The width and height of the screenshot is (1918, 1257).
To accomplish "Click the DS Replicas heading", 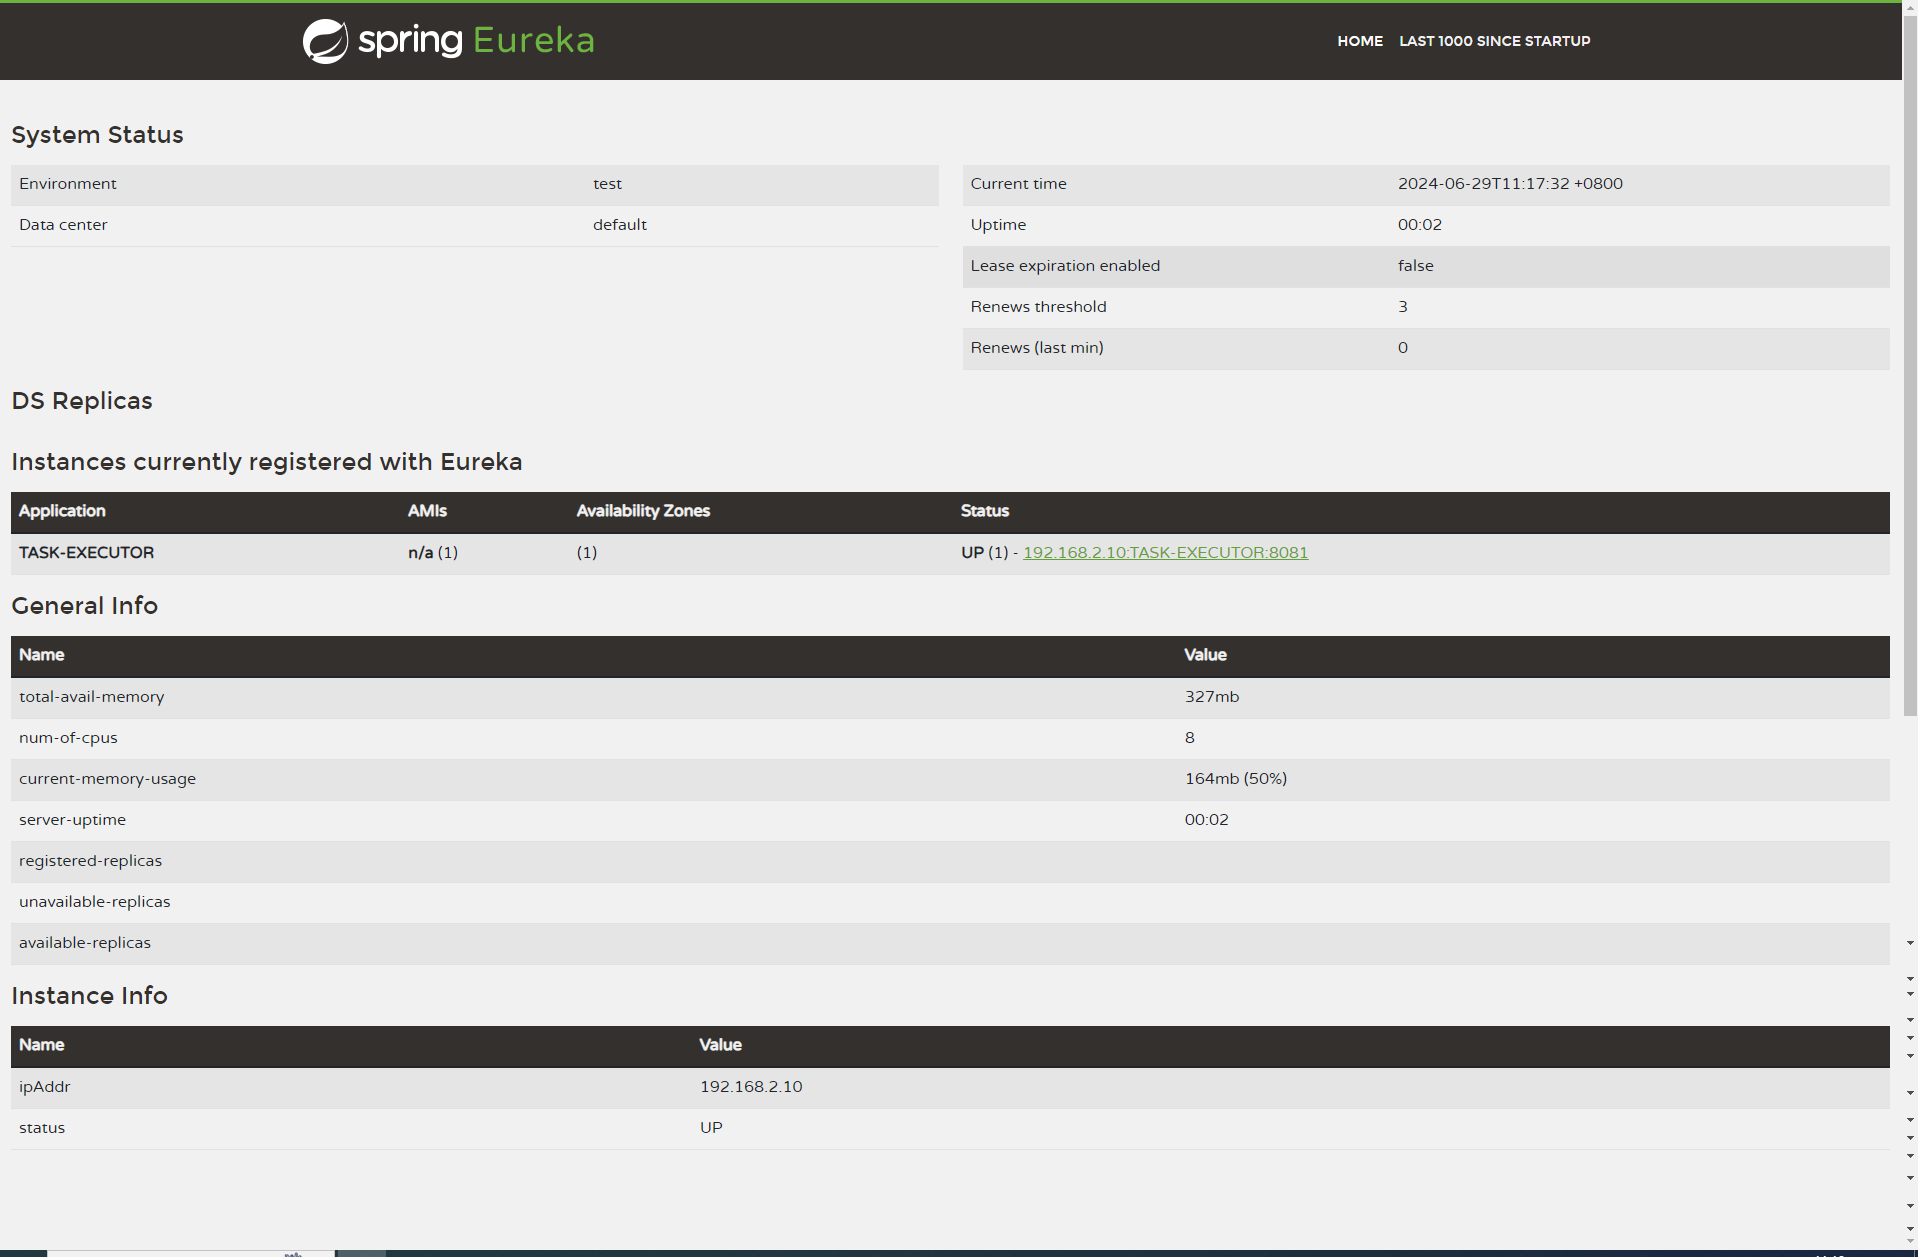I will click(x=82, y=401).
